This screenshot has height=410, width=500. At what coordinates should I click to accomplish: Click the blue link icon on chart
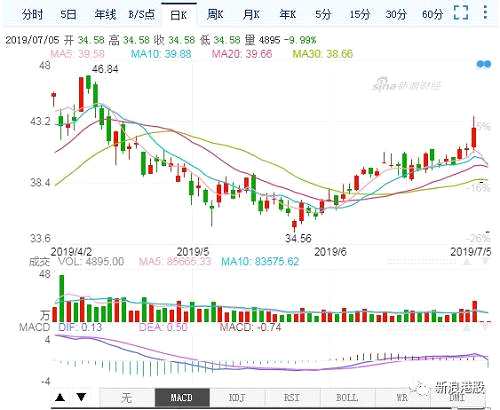[484, 64]
